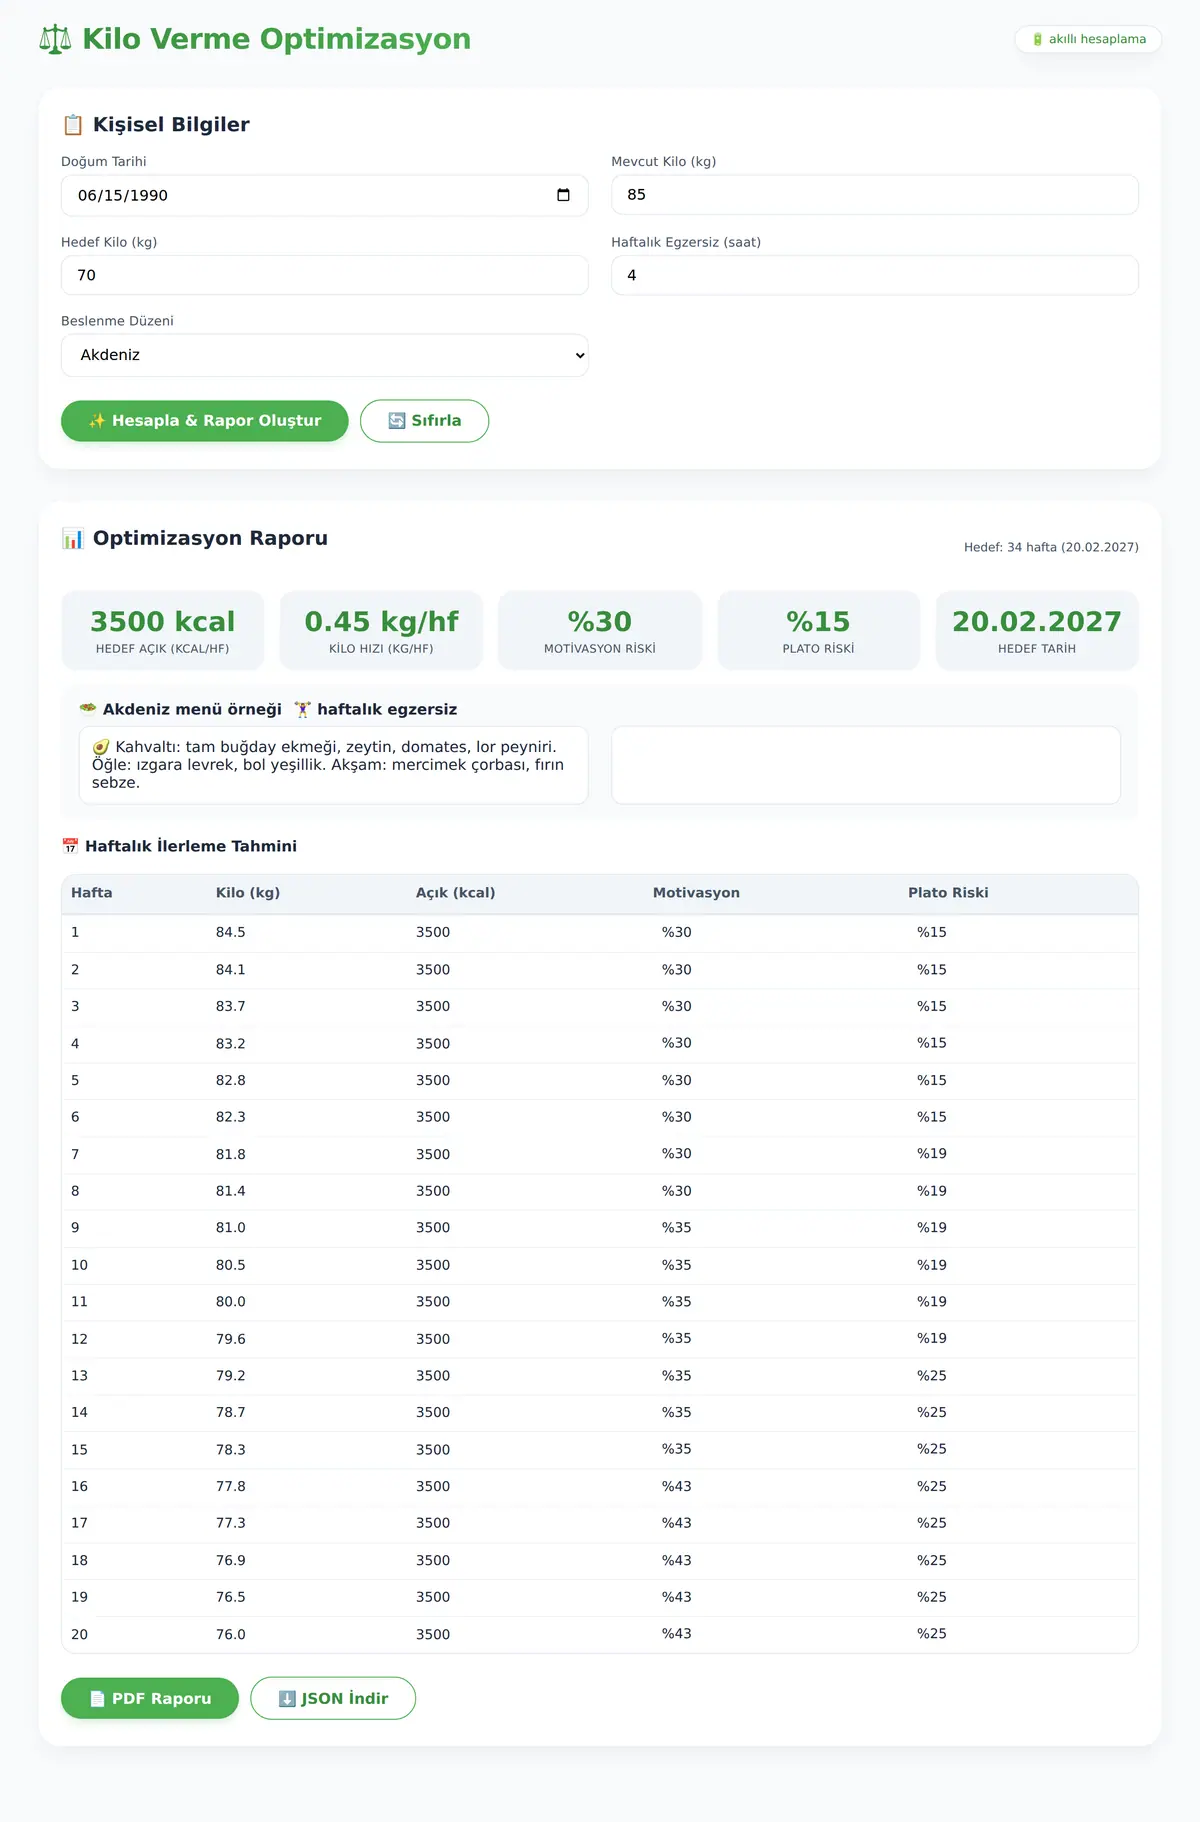Click the weightlifter icon beside haftalık egzersiz
The height and width of the screenshot is (1822, 1200).
(303, 709)
